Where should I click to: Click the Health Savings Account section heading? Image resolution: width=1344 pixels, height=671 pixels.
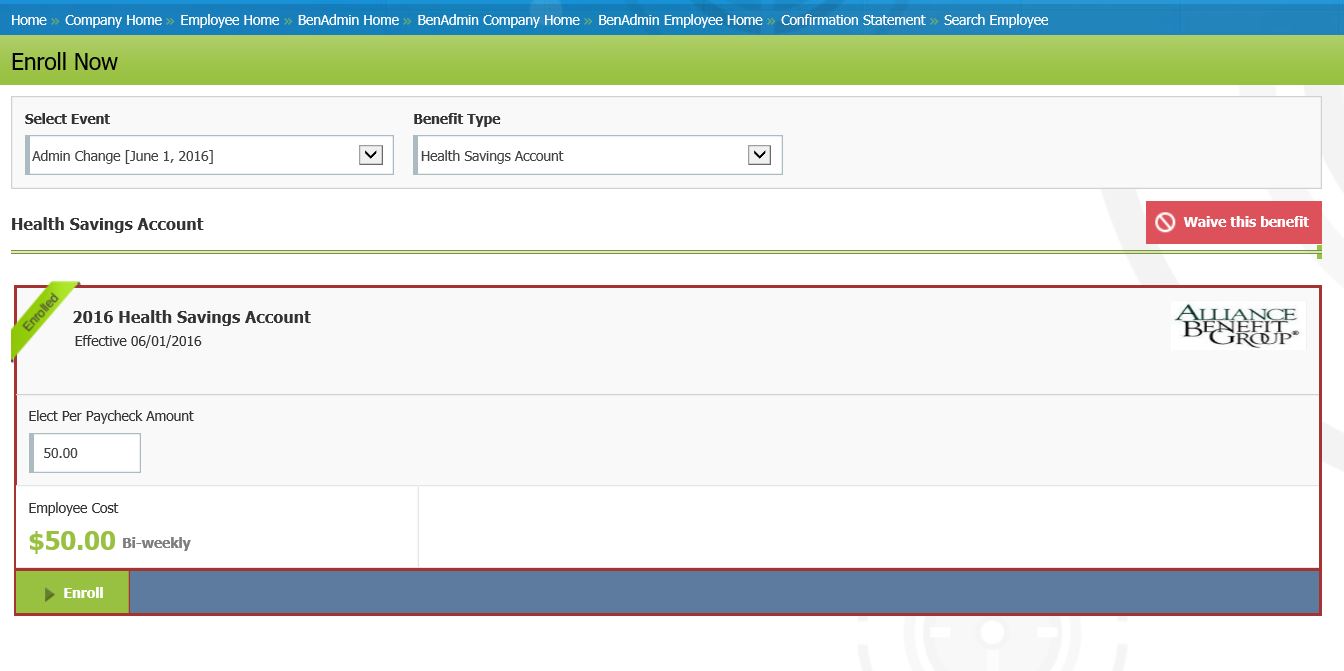(107, 224)
